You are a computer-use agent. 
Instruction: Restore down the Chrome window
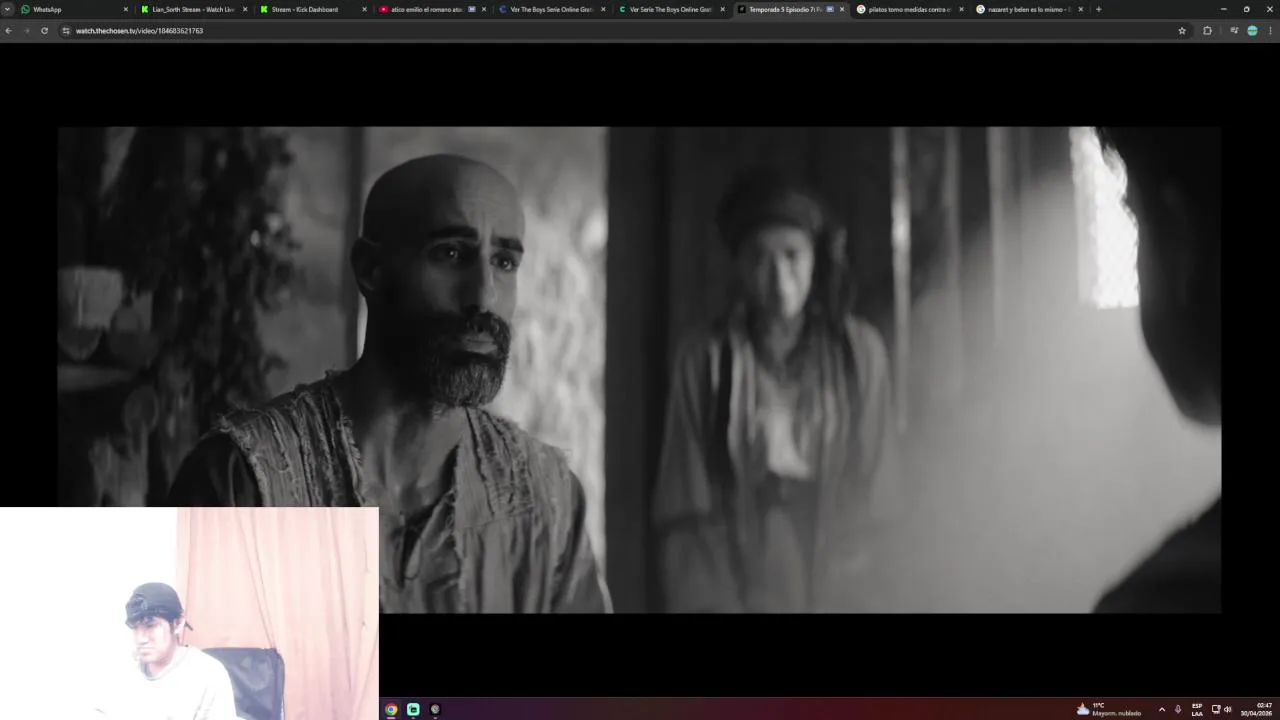coord(1246,9)
